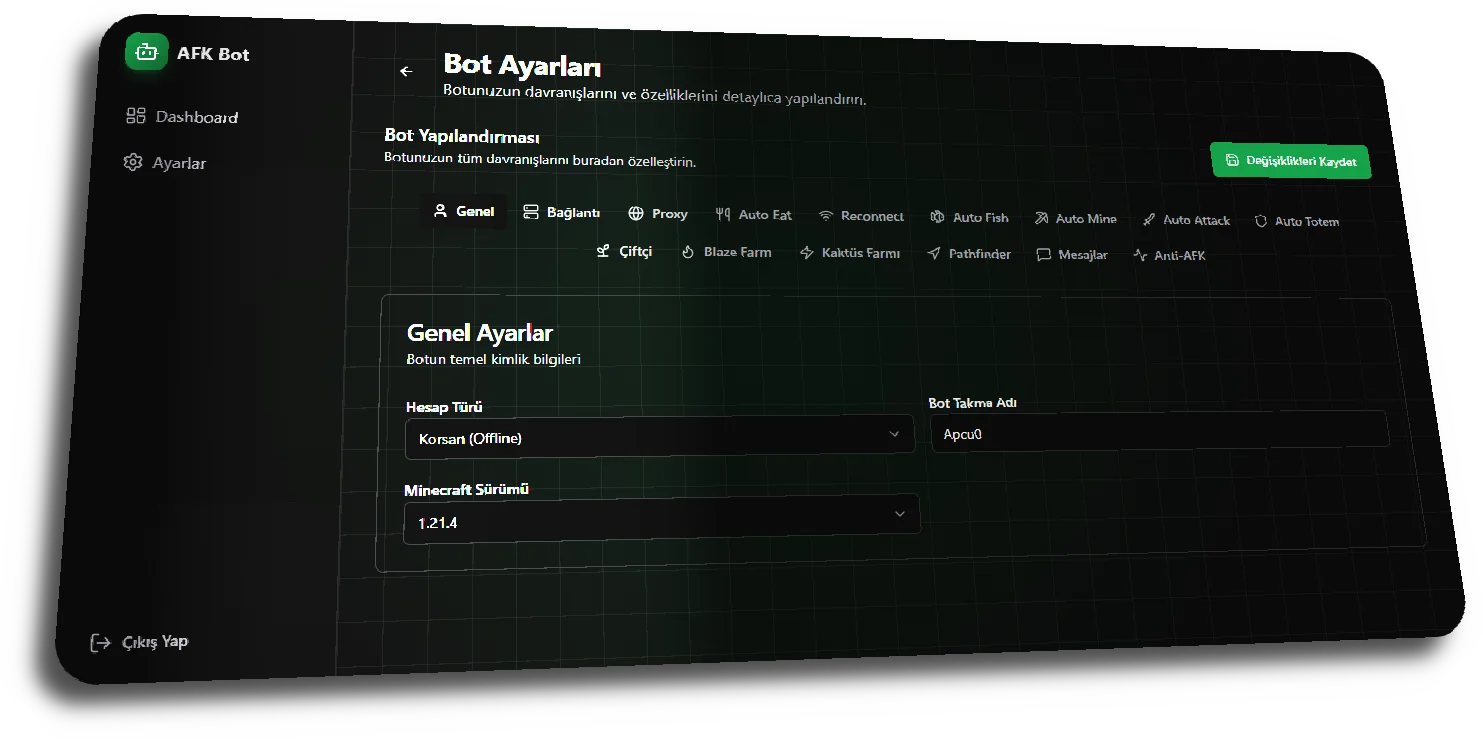Switch to the Genel tab
The height and width of the screenshot is (739, 1483).
[465, 211]
